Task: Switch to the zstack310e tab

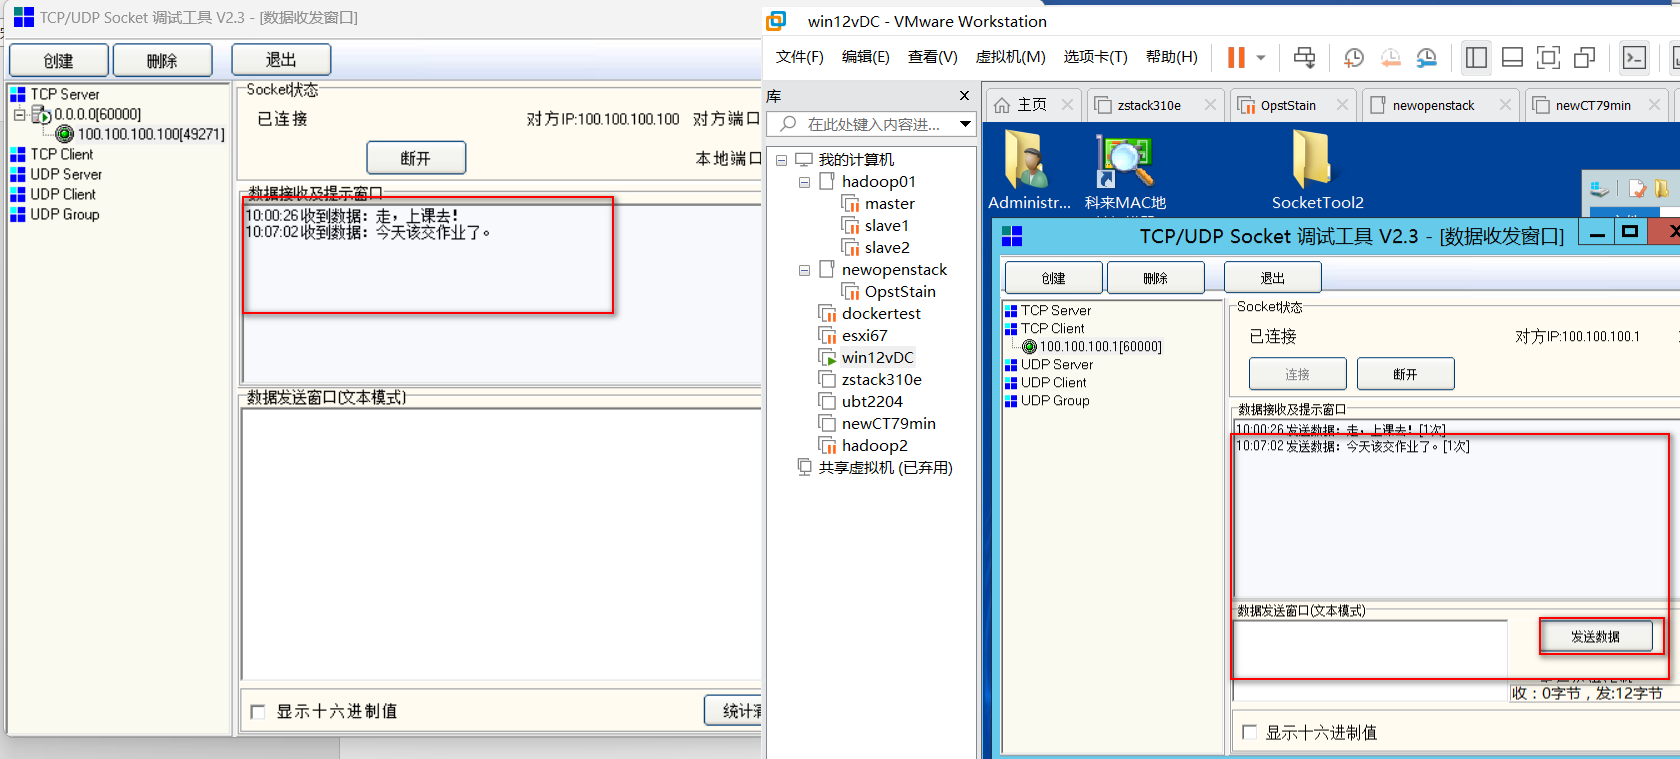Action: [1149, 105]
